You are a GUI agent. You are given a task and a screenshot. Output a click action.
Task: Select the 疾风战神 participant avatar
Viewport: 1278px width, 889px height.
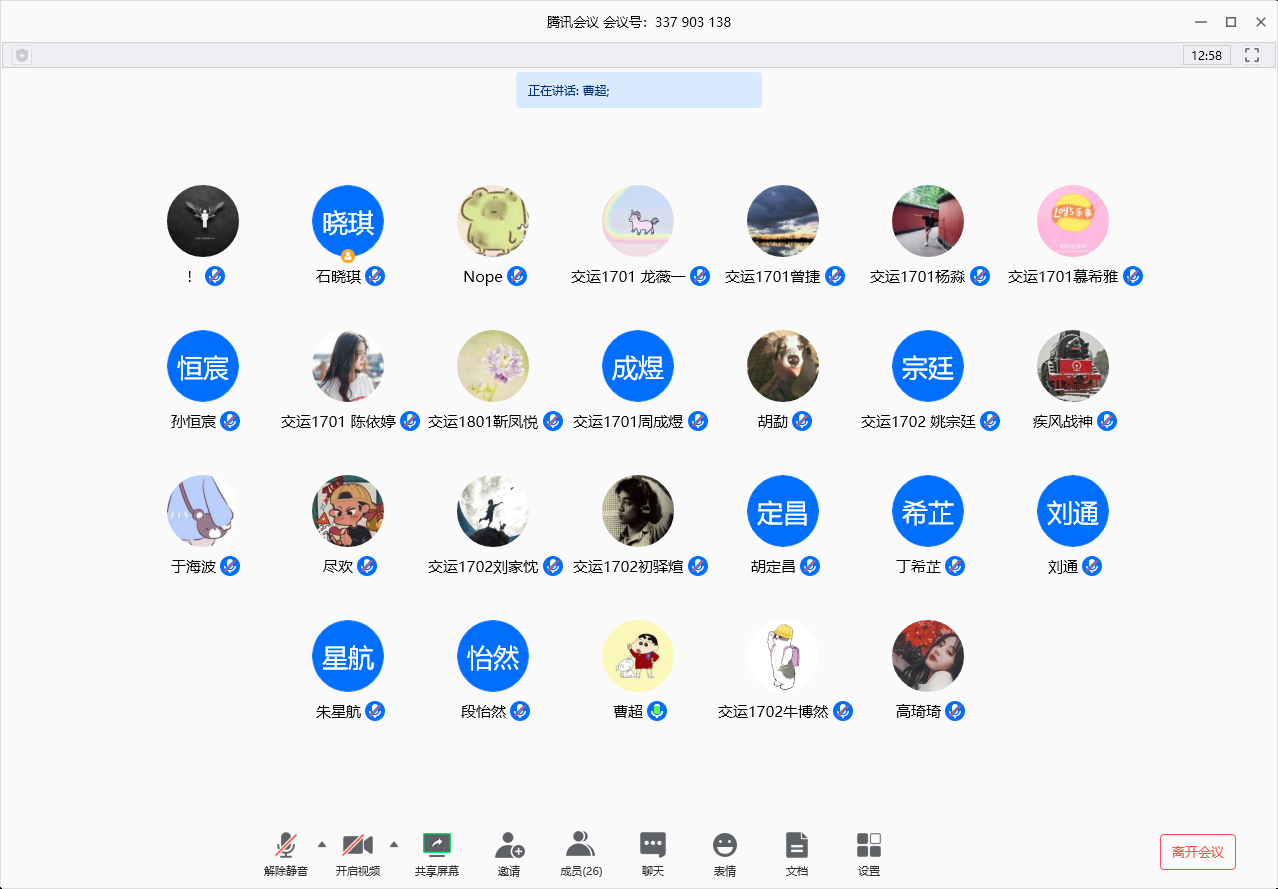tap(1073, 366)
